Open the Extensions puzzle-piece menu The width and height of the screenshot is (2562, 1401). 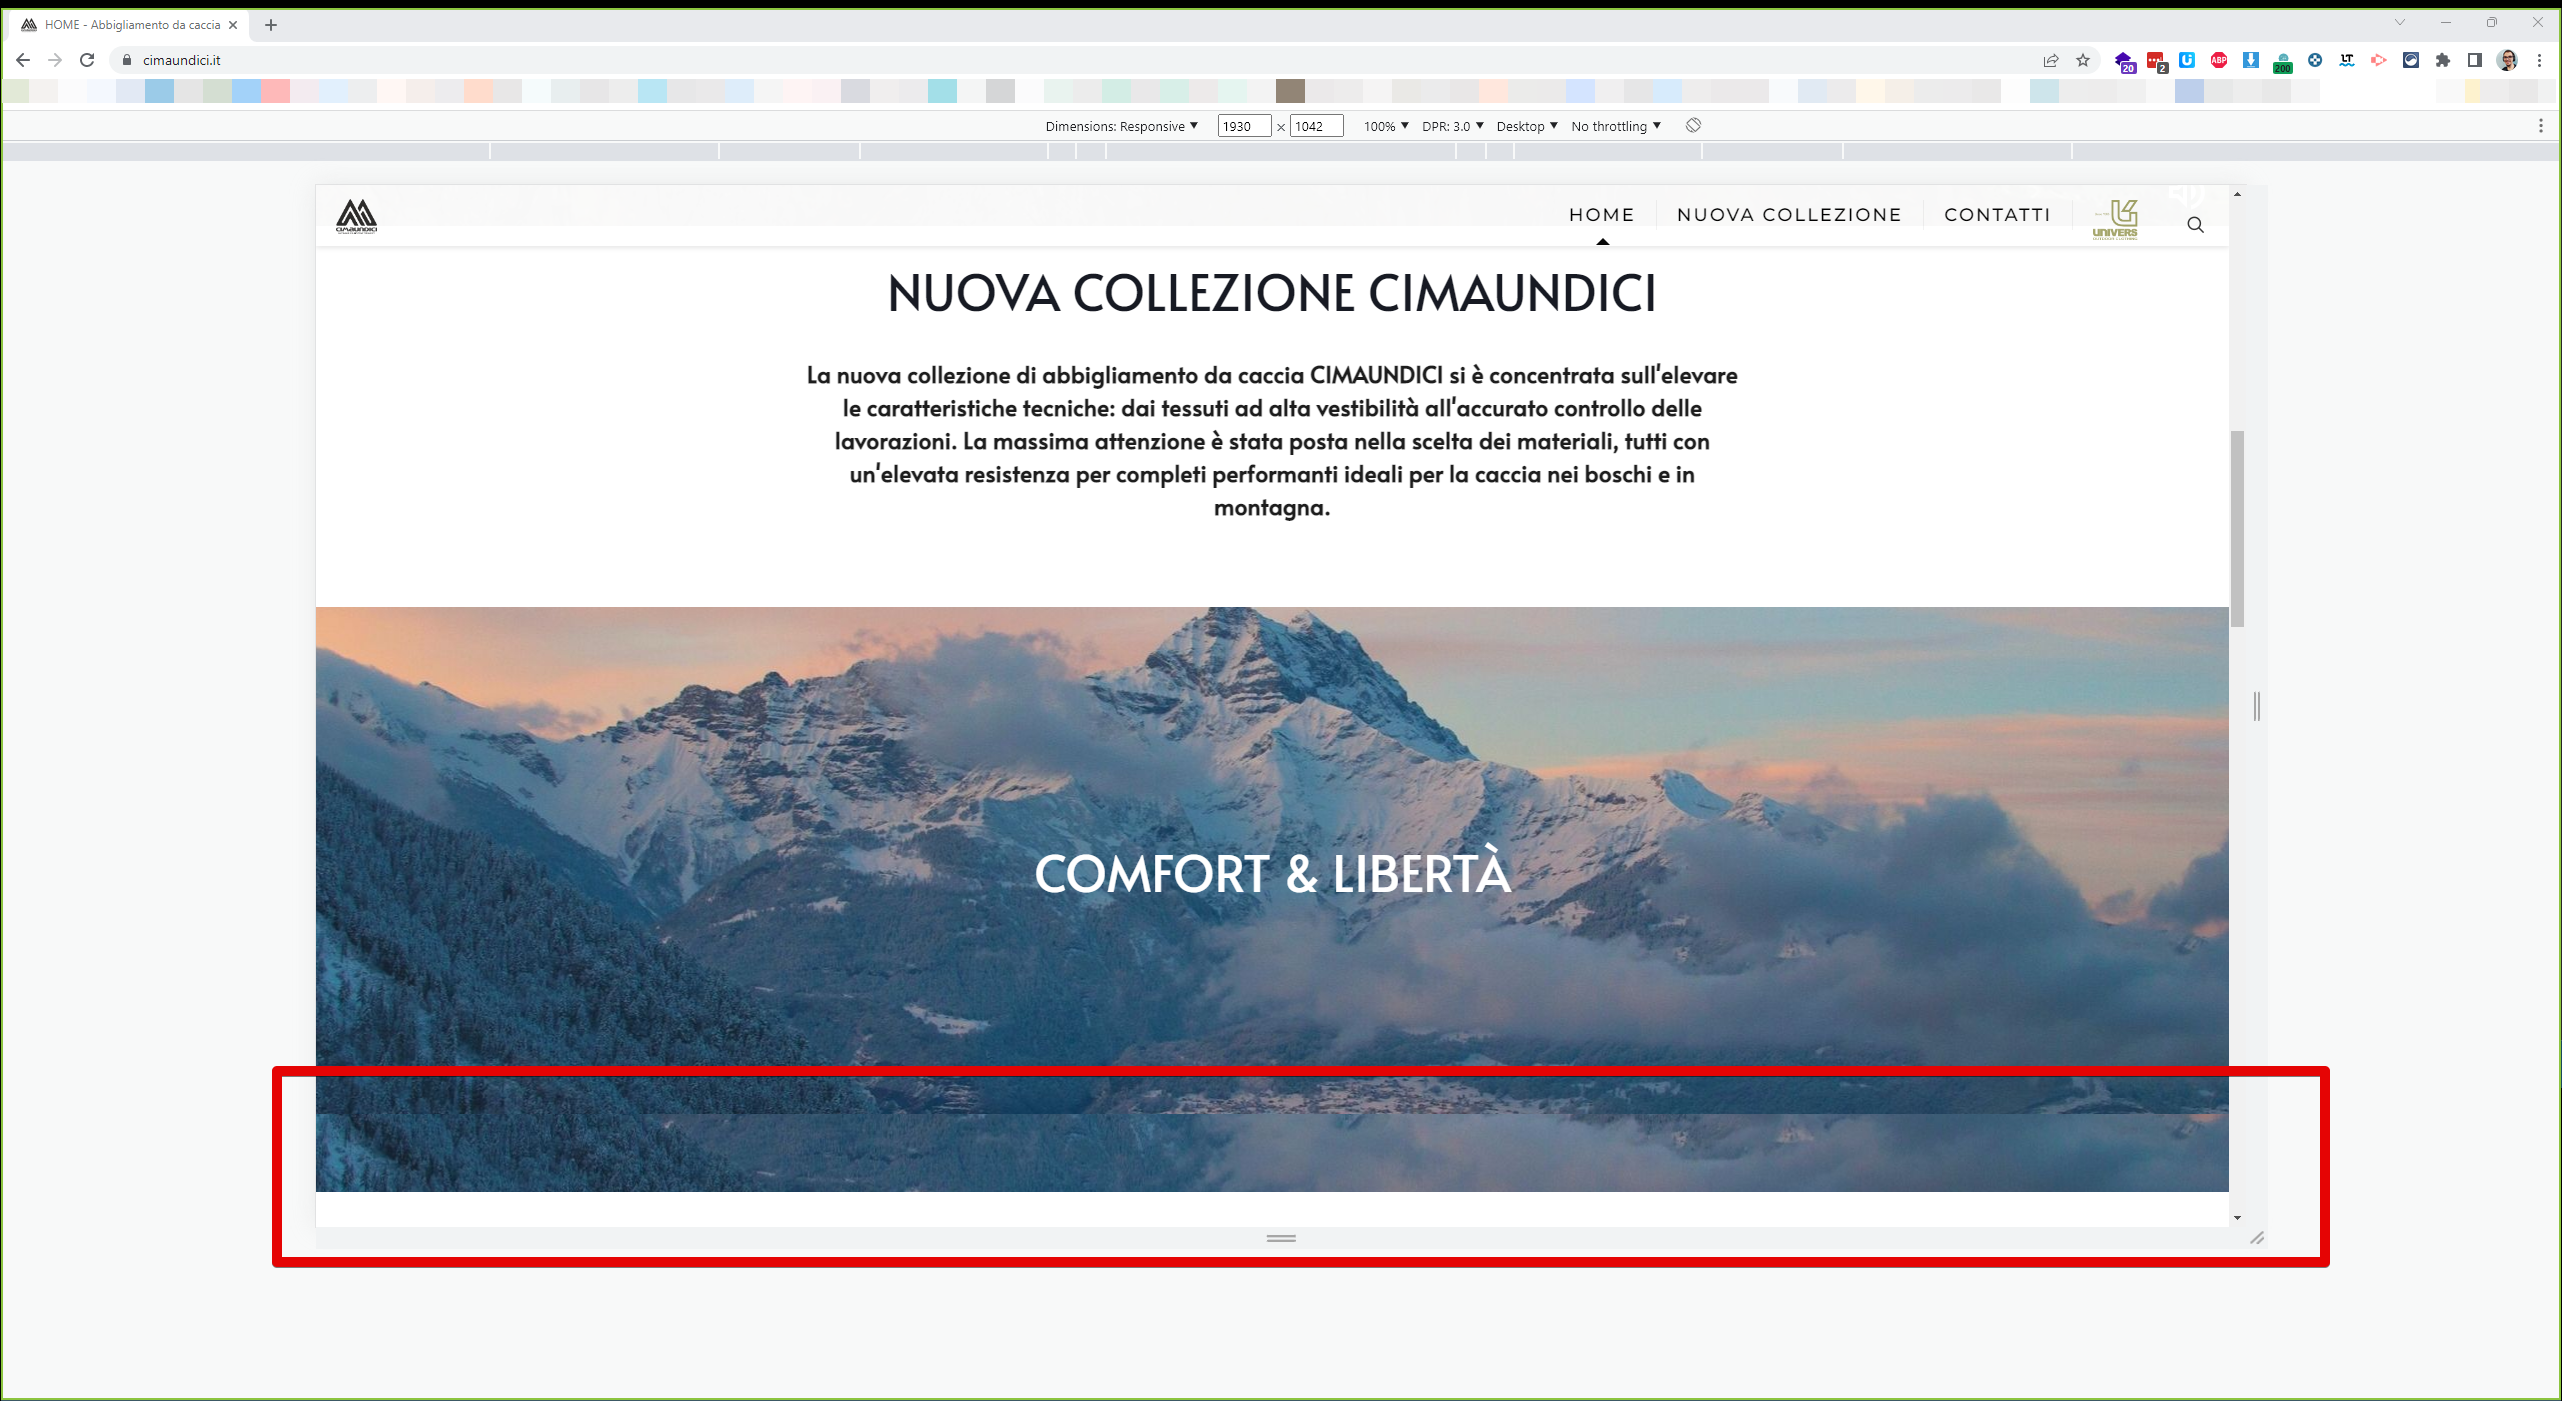tap(2443, 60)
